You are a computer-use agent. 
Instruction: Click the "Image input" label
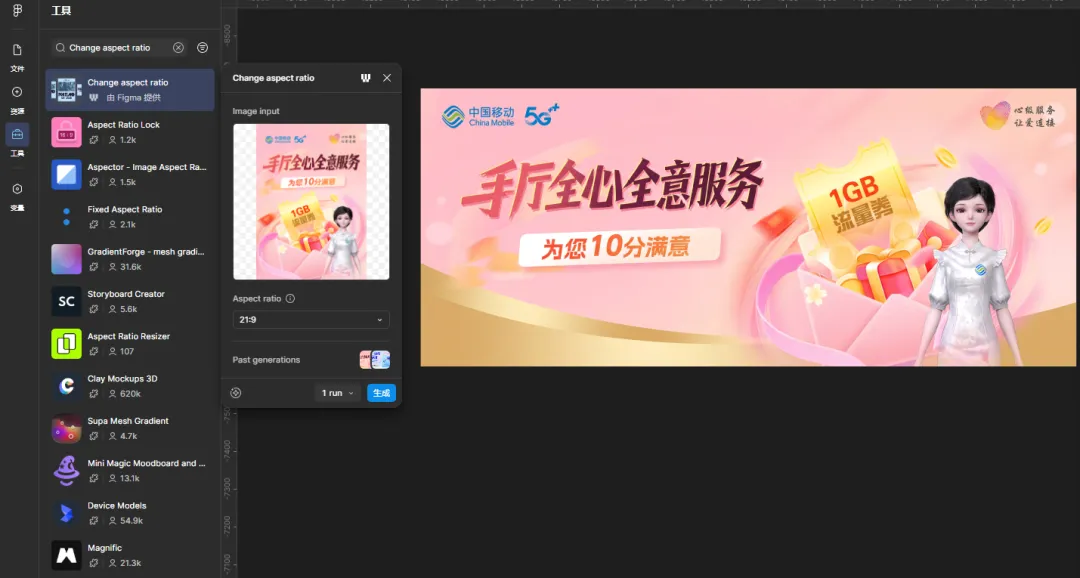pos(256,111)
